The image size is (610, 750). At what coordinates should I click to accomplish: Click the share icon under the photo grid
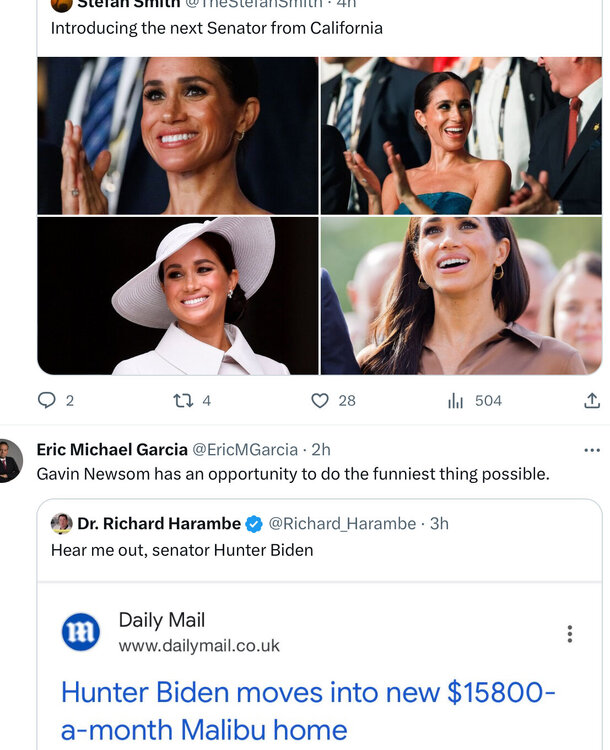coord(591,401)
